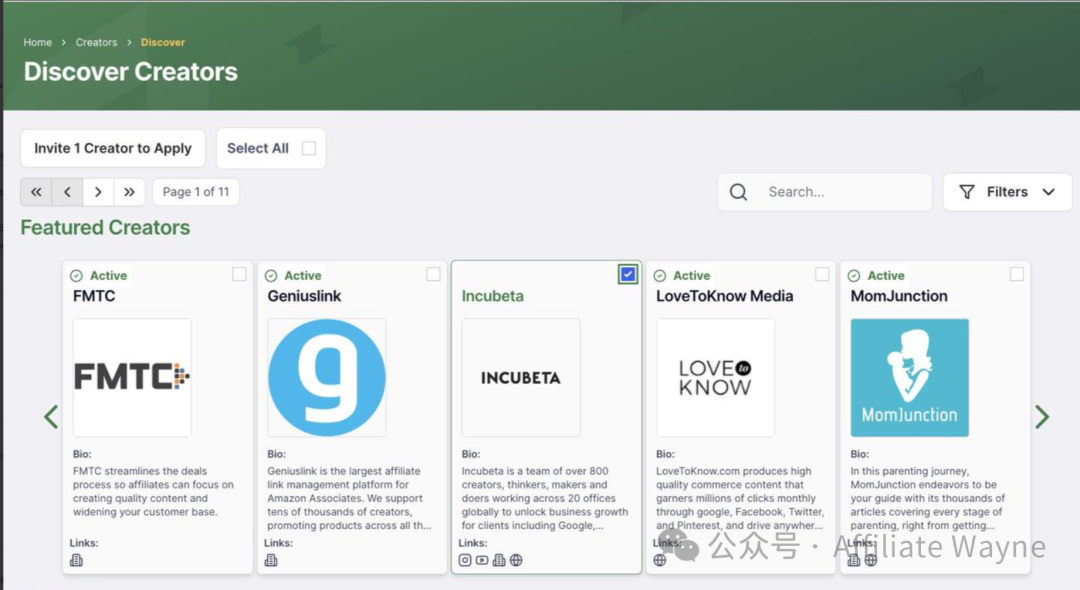Click the Page 1 of 11 indicator
Screen dimensions: 1080x590
[196, 192]
